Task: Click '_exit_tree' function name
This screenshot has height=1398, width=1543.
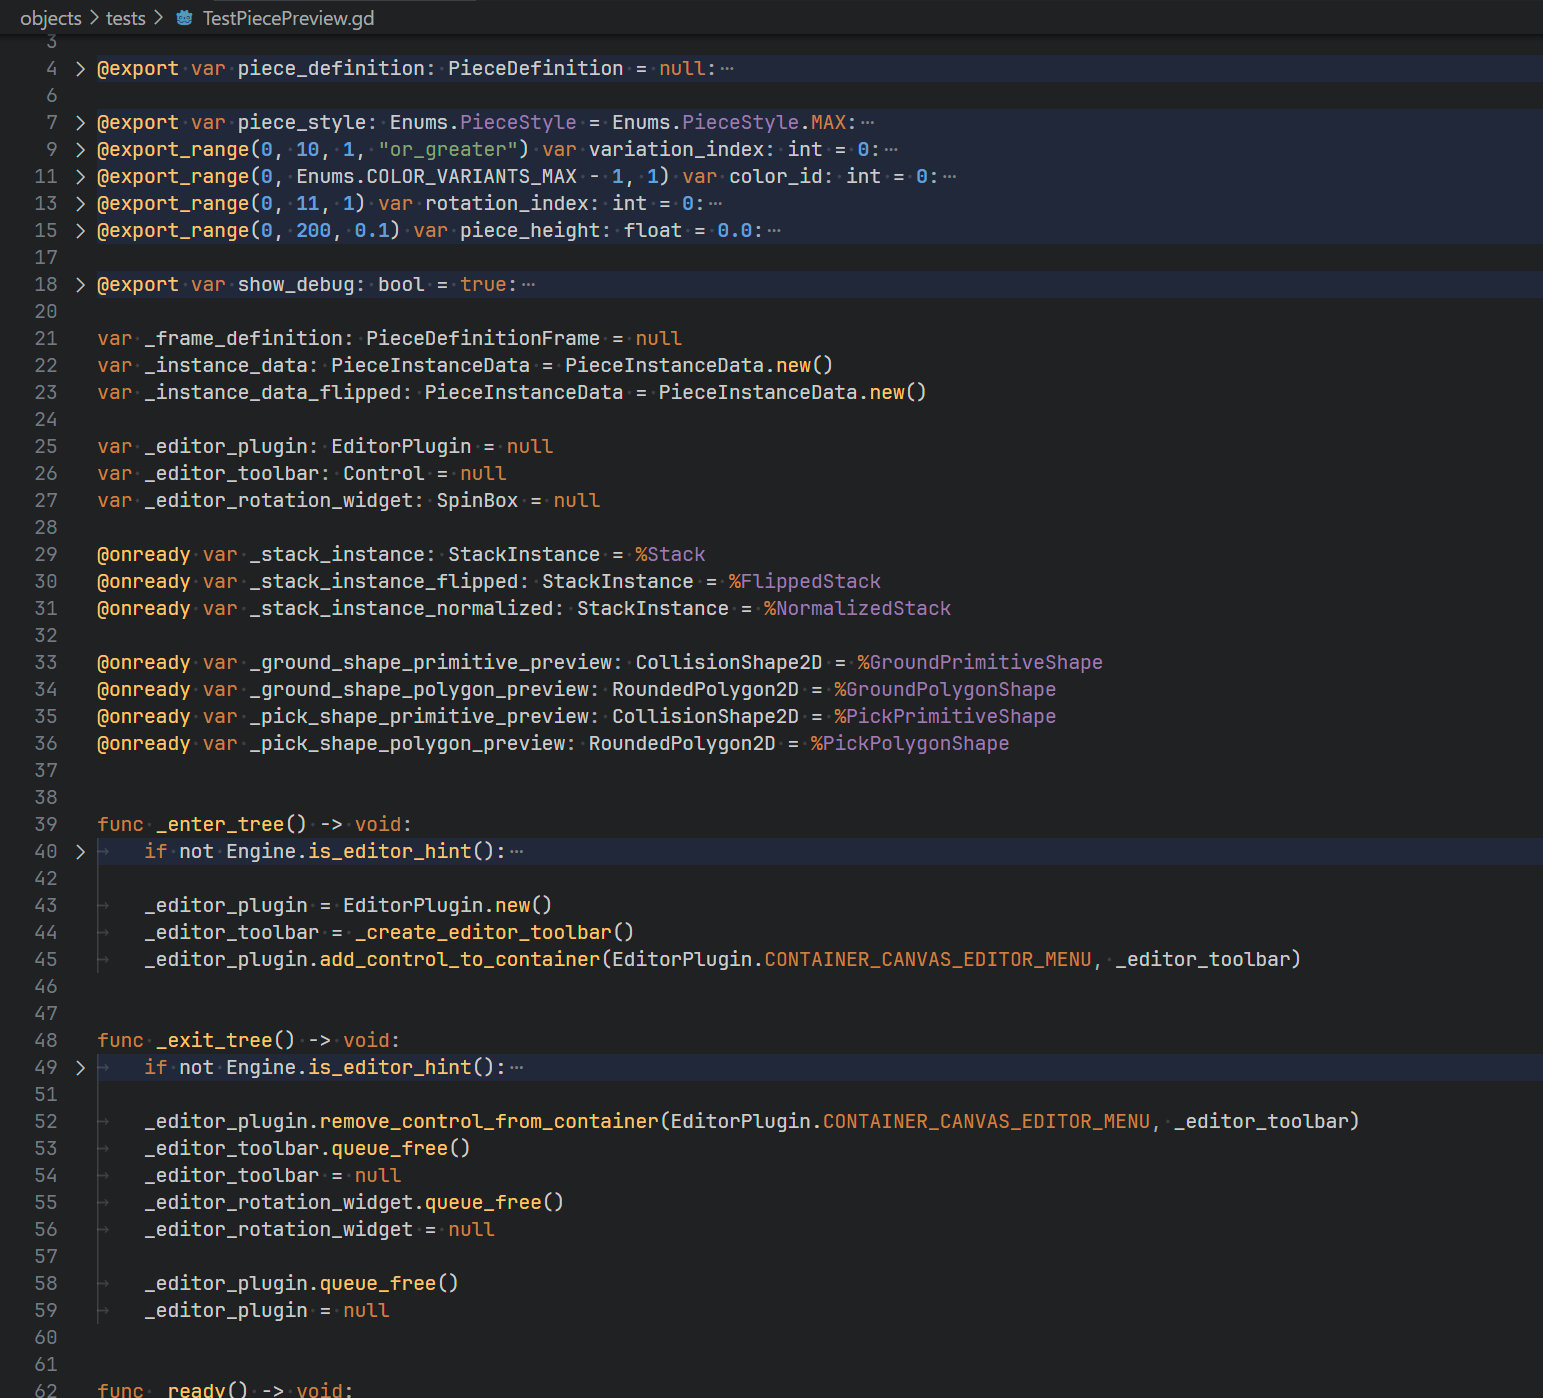Action: 214,1041
